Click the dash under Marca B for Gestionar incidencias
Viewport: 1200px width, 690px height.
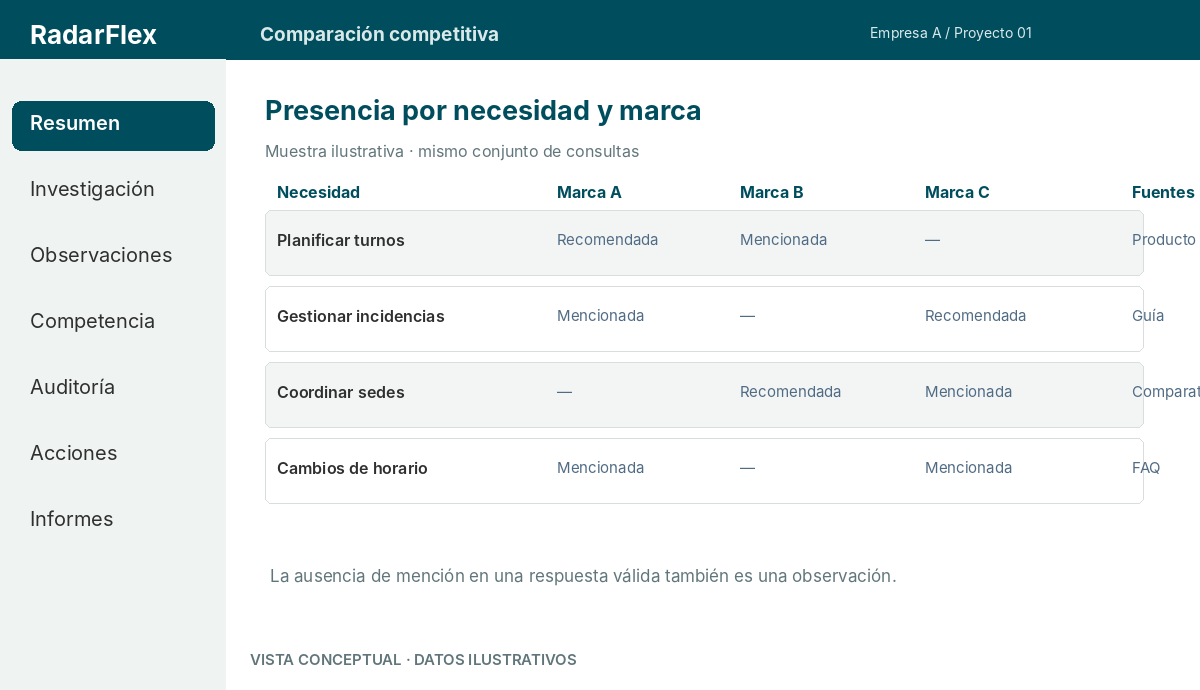[x=747, y=316]
